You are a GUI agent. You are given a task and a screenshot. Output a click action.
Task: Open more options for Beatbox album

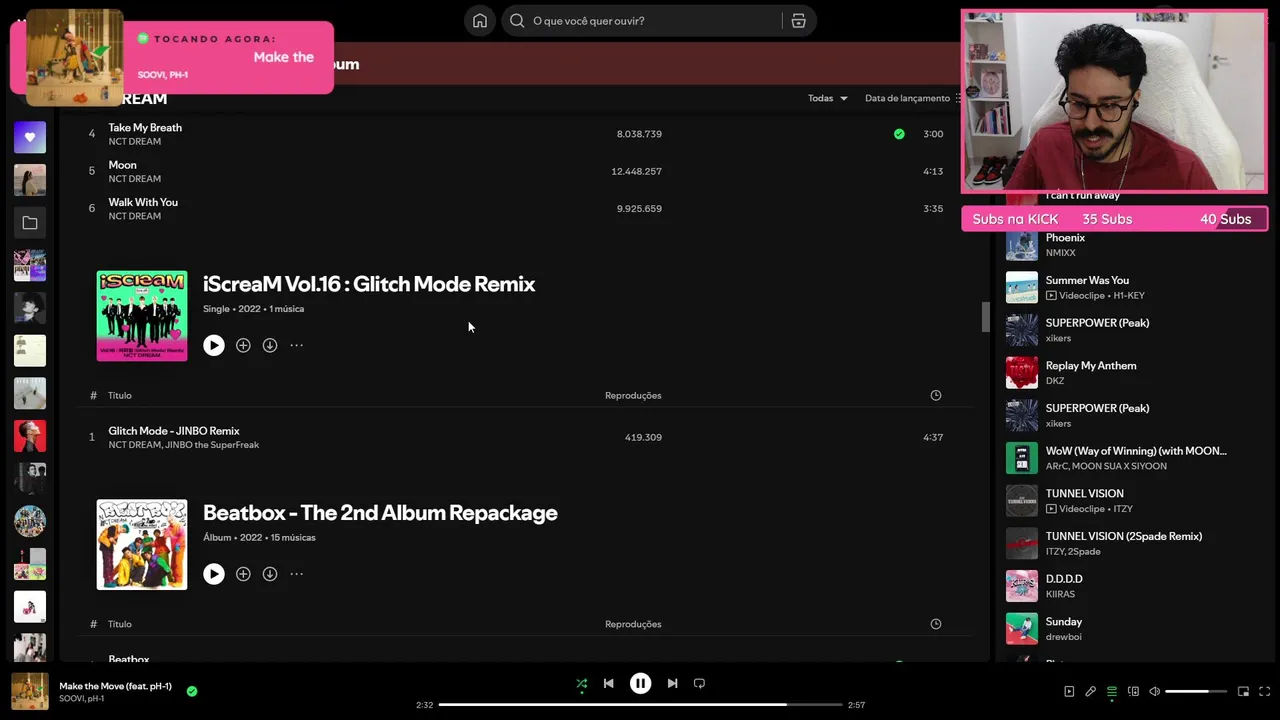click(x=297, y=574)
